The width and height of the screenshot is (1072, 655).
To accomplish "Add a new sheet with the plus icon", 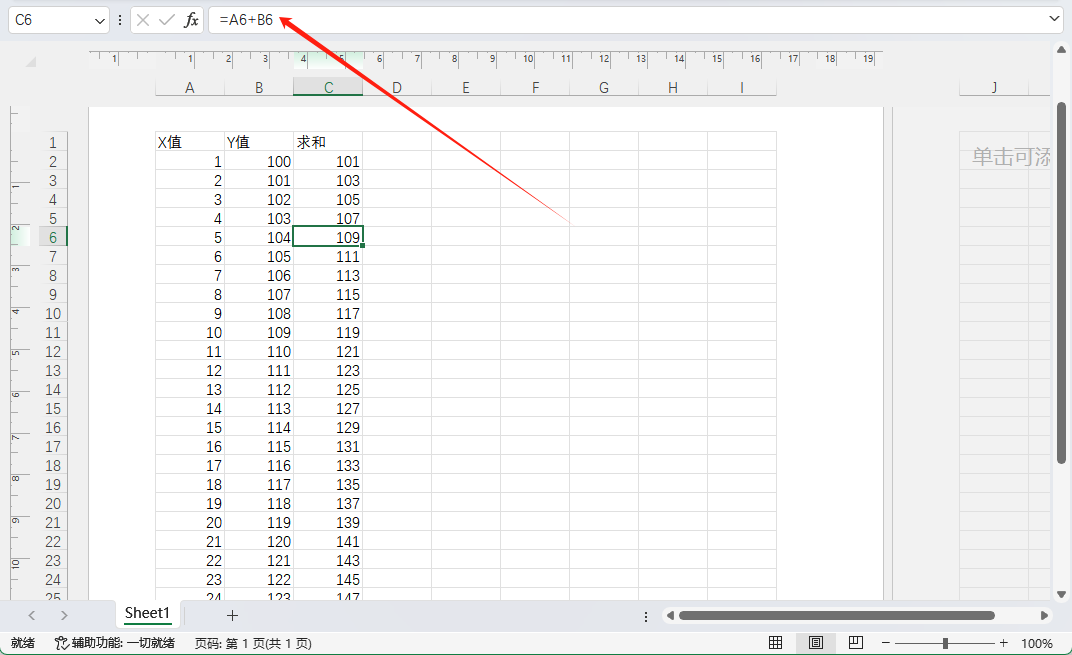I will coord(232,615).
